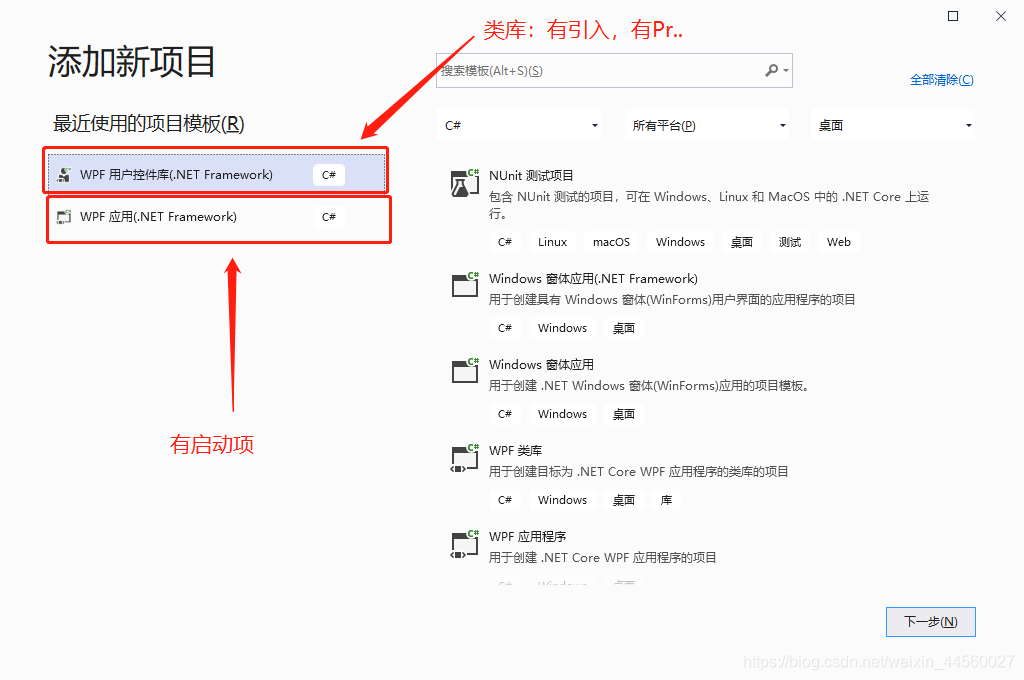Select Windows 窗体应用(.NET Framework) template title

coord(593,279)
